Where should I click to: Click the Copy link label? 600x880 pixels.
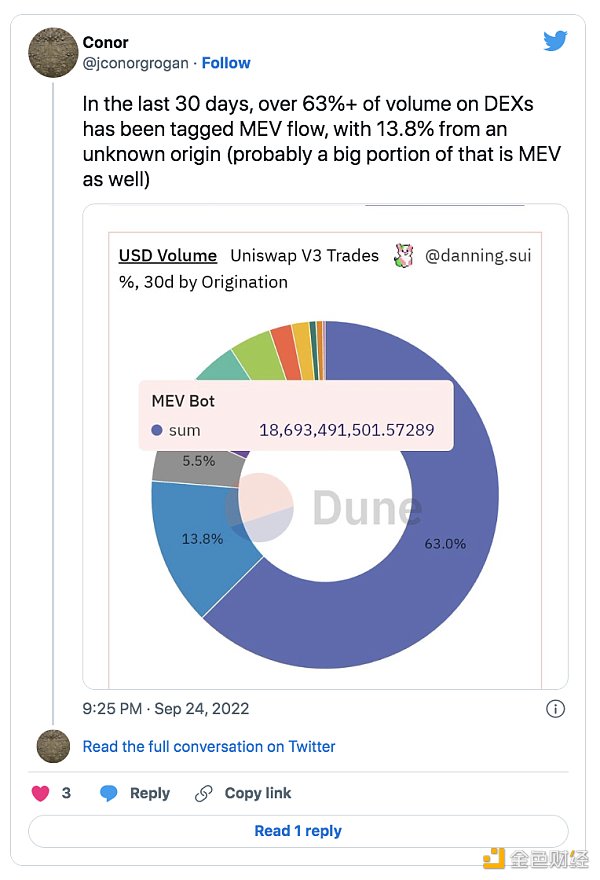pos(258,793)
